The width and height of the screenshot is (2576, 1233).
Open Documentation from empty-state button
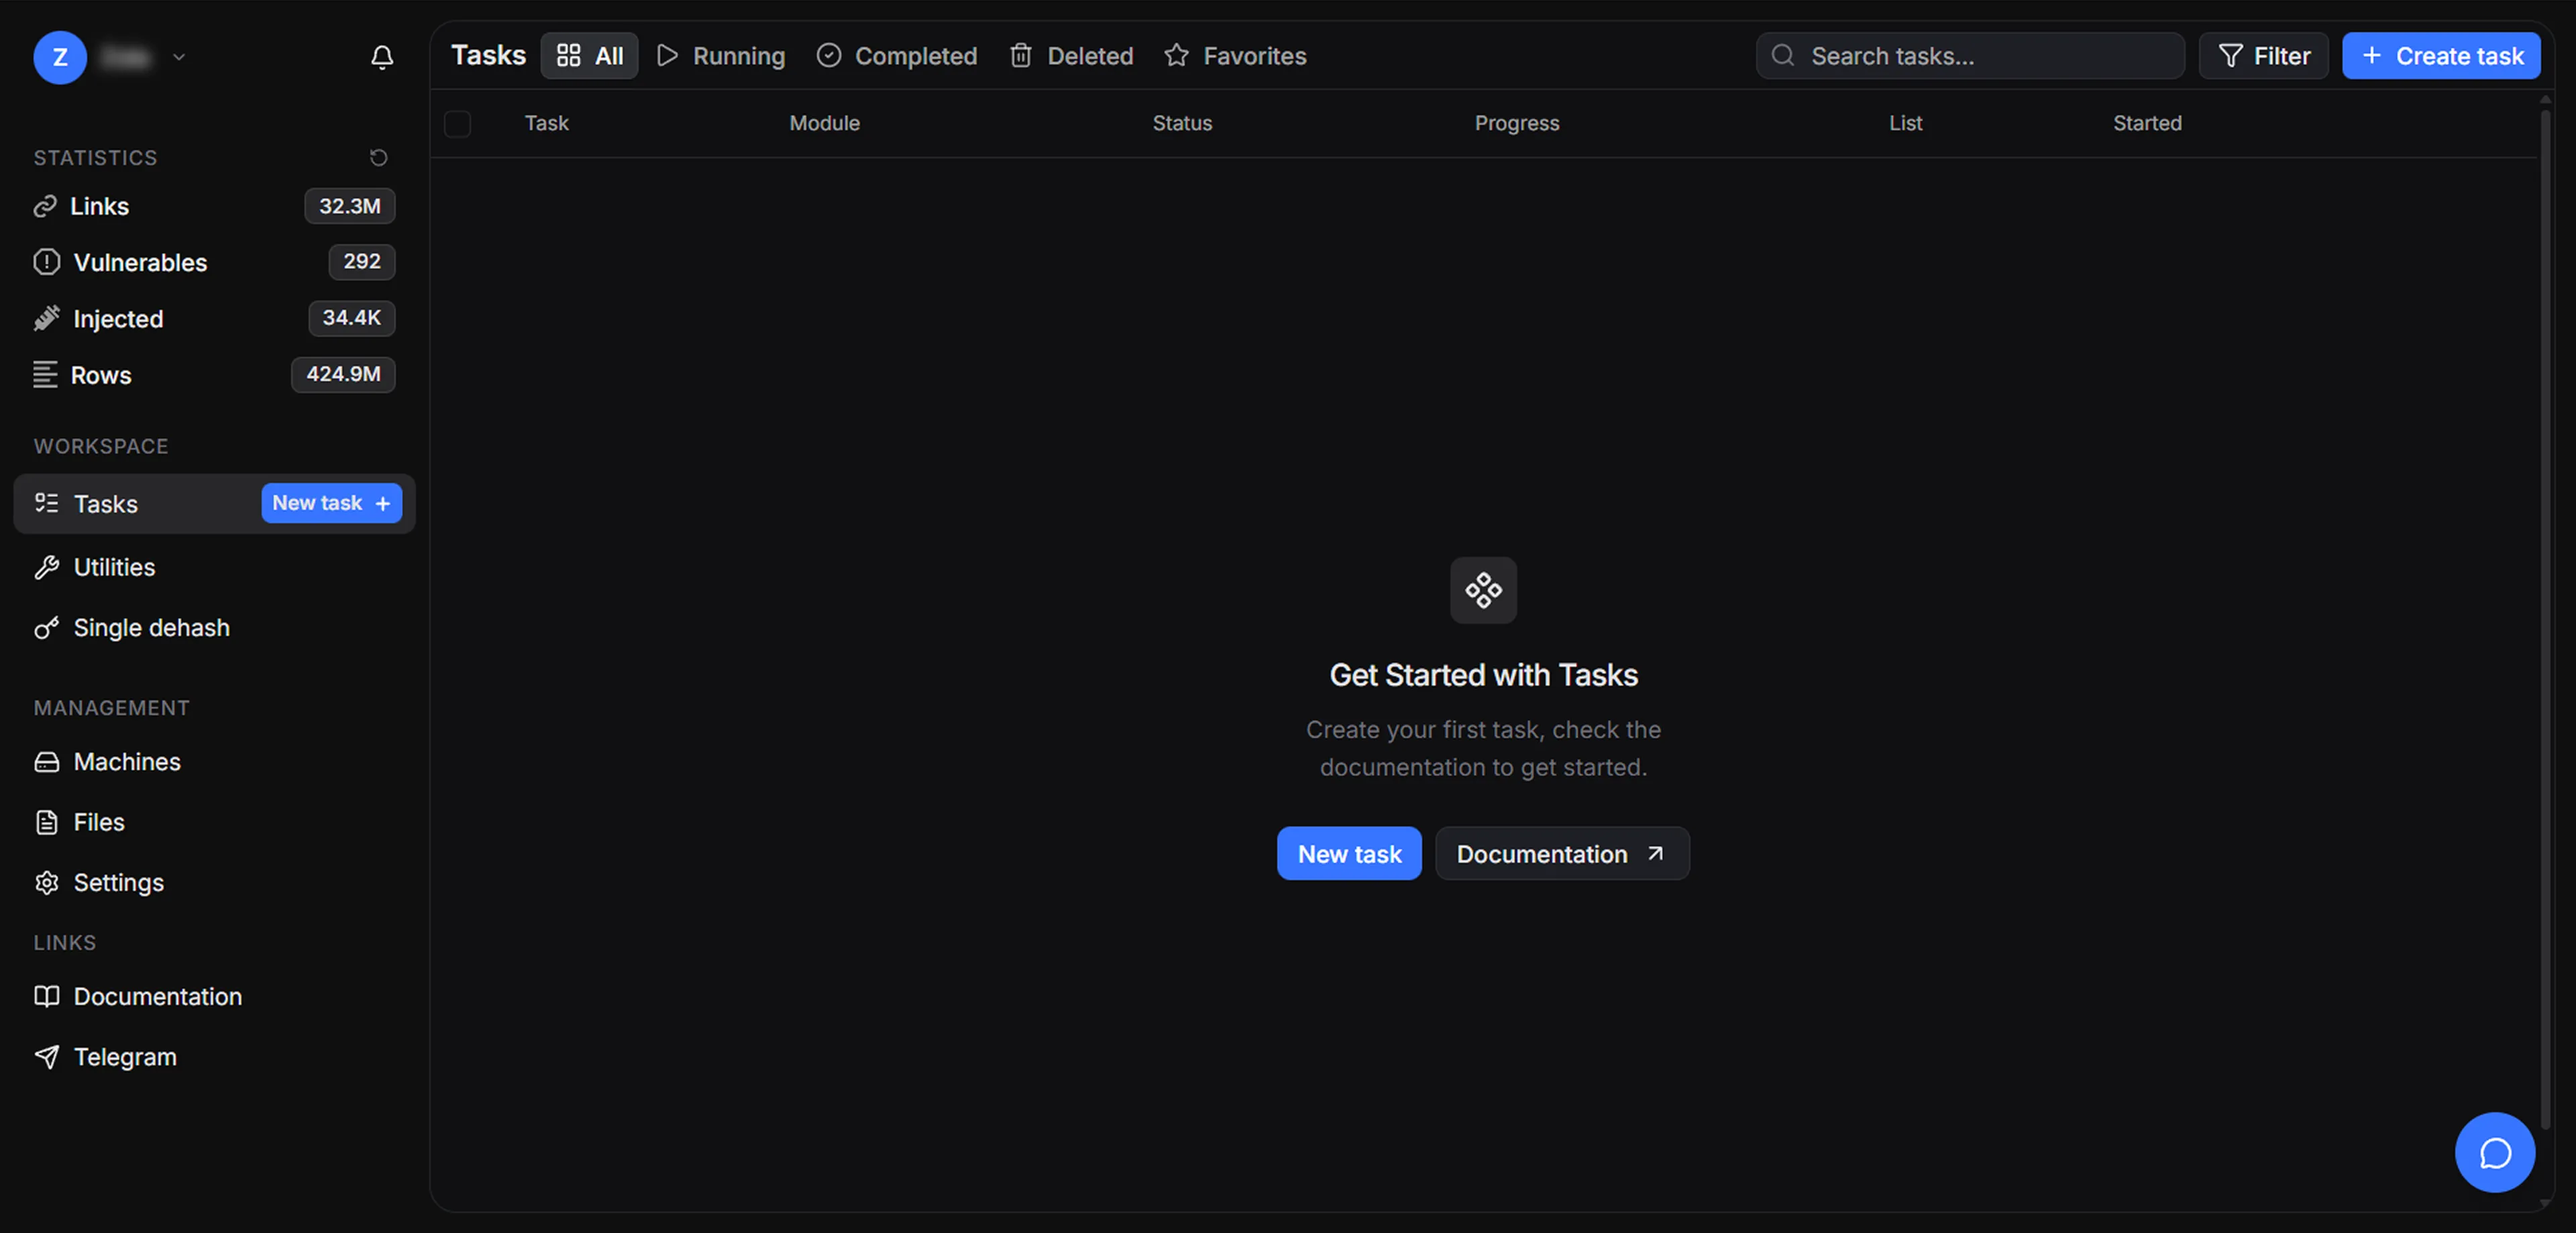1561,853
